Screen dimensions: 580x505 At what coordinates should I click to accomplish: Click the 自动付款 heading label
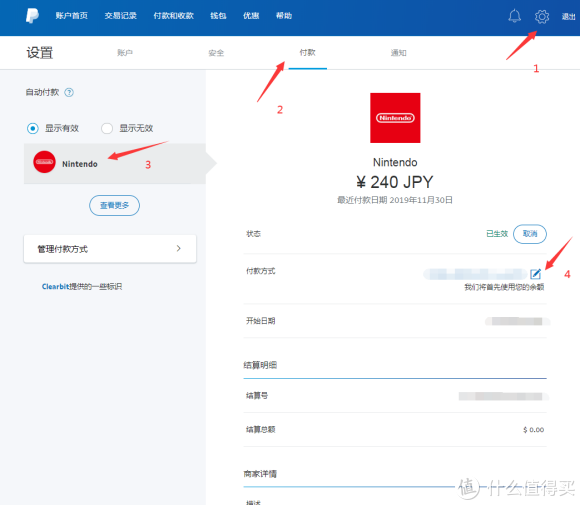[42, 92]
